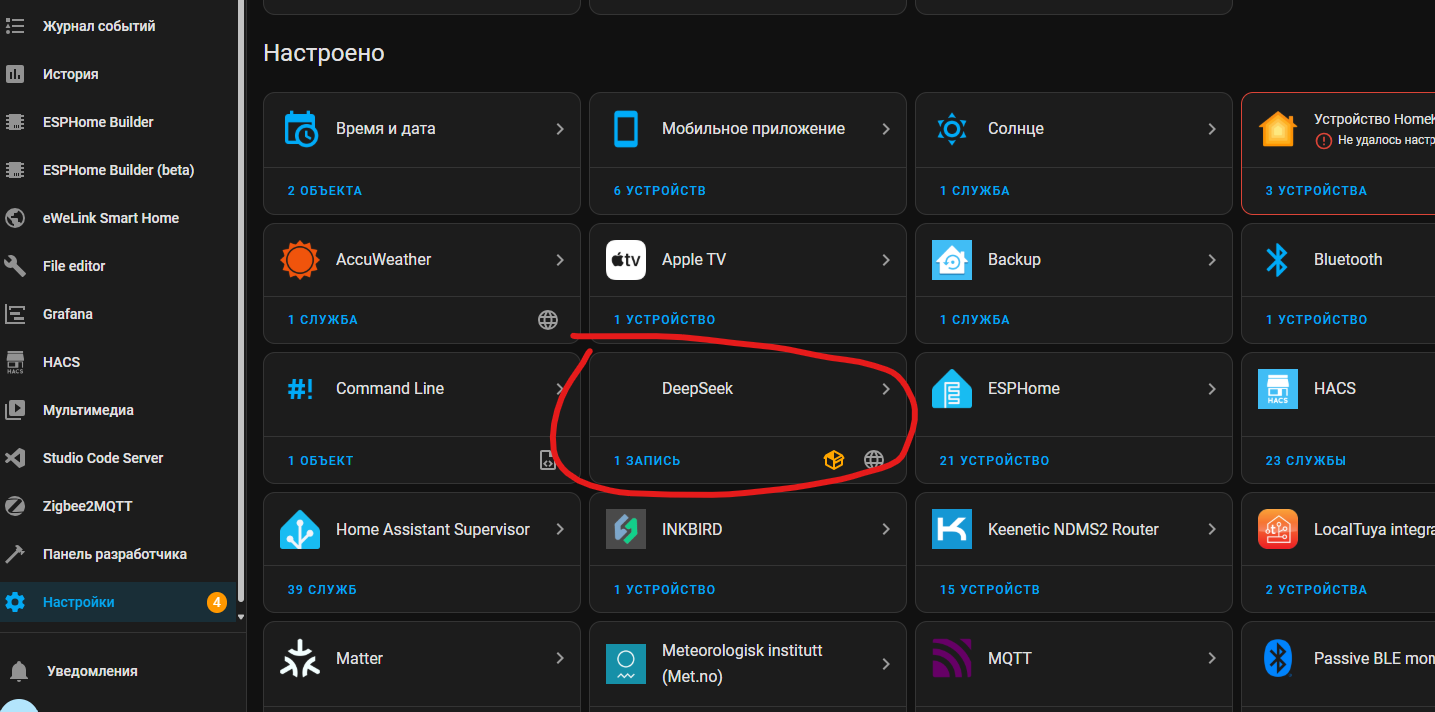Screen dimensions: 1435x712
Task: Click the orange HomeKit house icon
Action: (1278, 129)
